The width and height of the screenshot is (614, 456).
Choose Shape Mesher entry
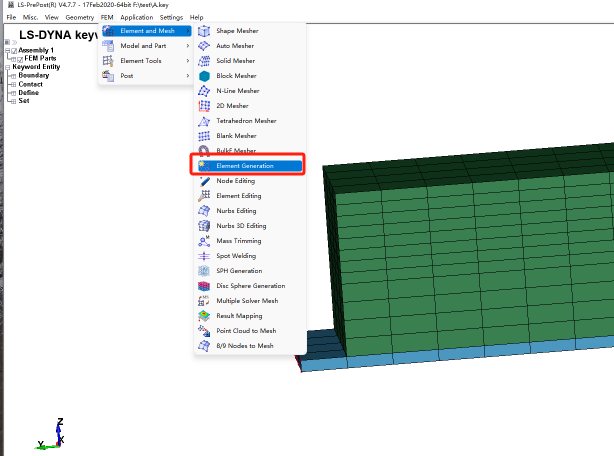tap(250, 31)
